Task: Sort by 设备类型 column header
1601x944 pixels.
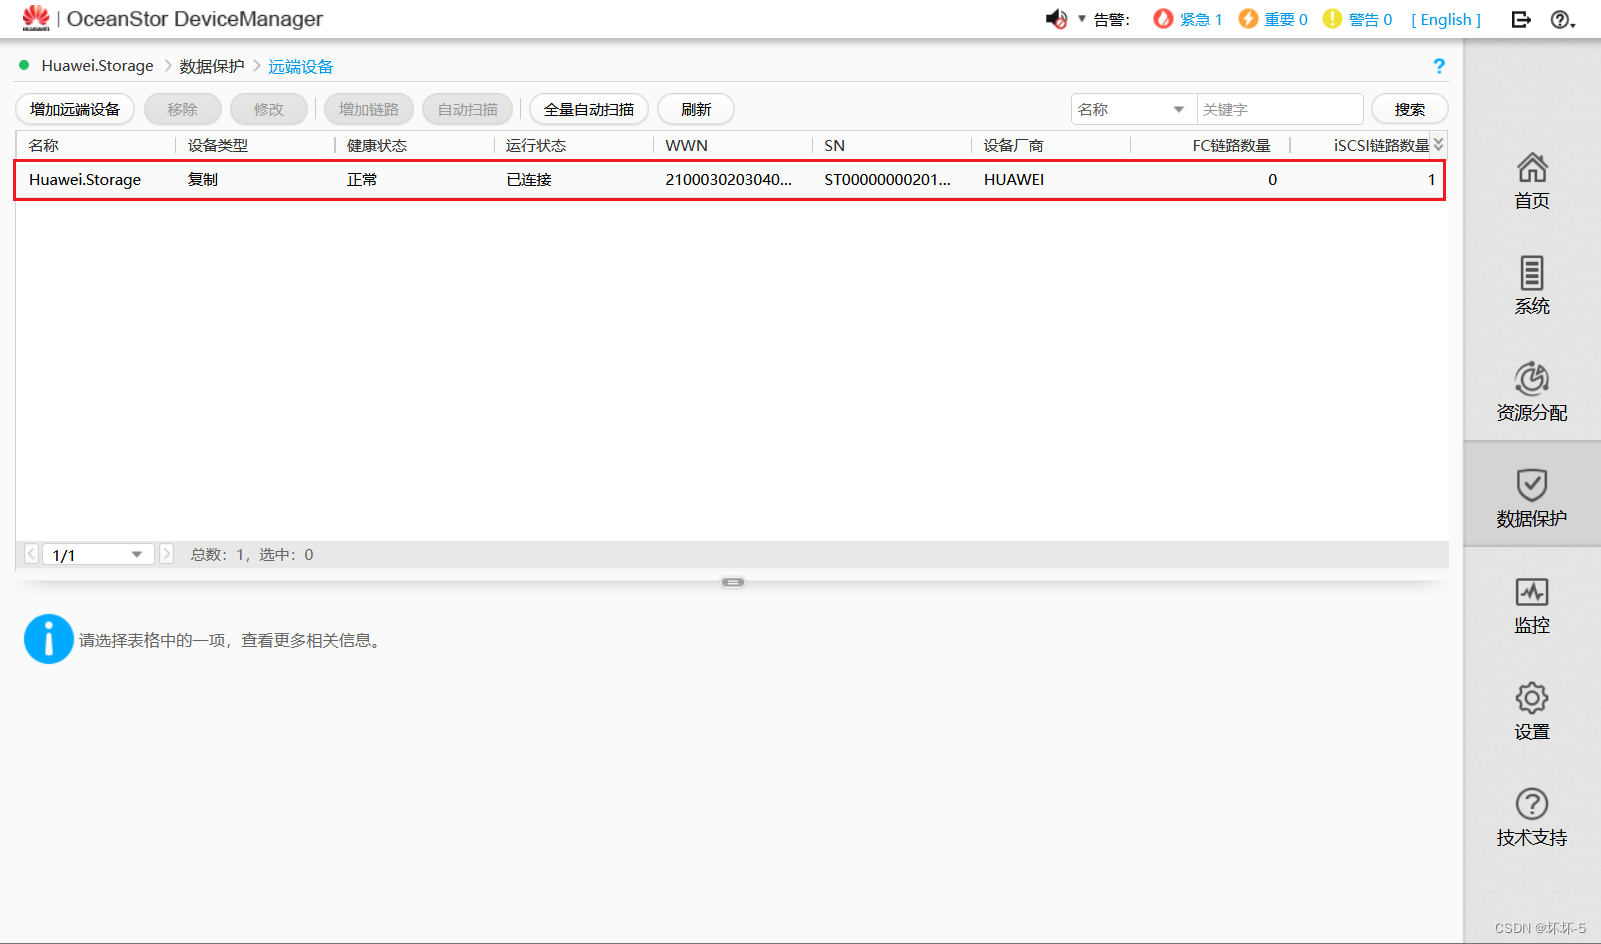Action: (x=218, y=145)
